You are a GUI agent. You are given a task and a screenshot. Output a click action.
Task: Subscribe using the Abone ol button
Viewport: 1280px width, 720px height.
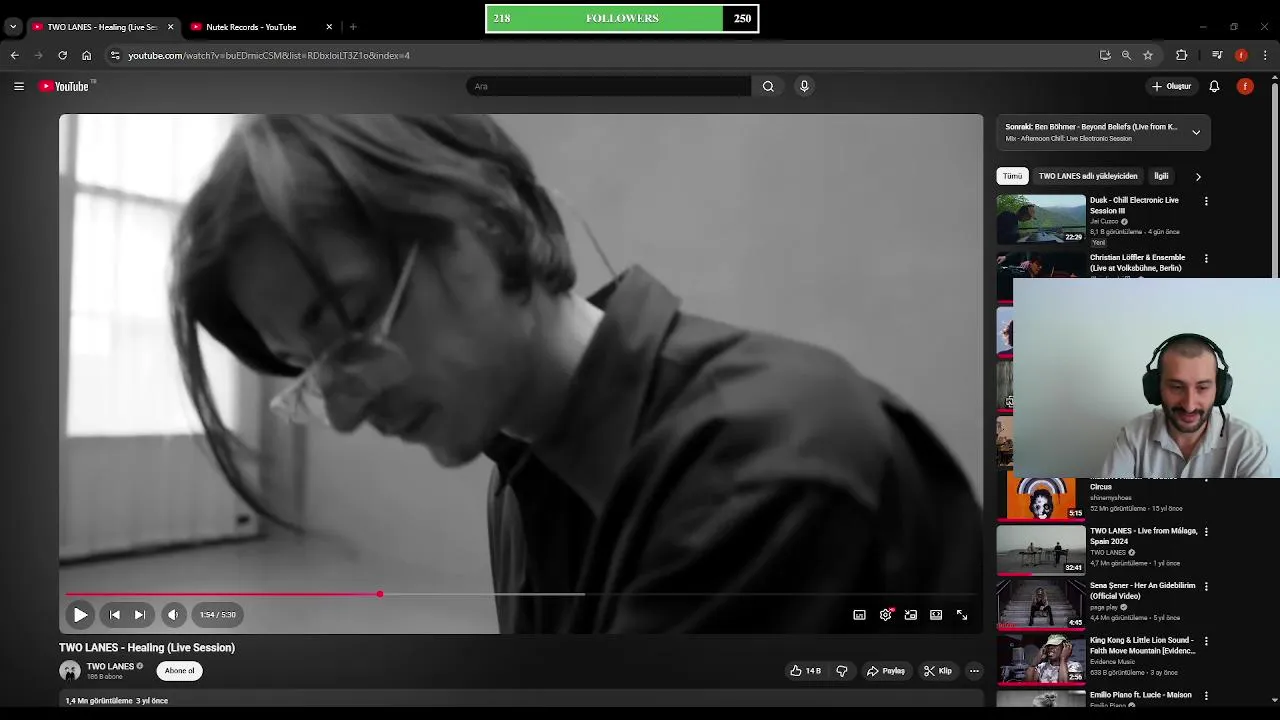180,671
